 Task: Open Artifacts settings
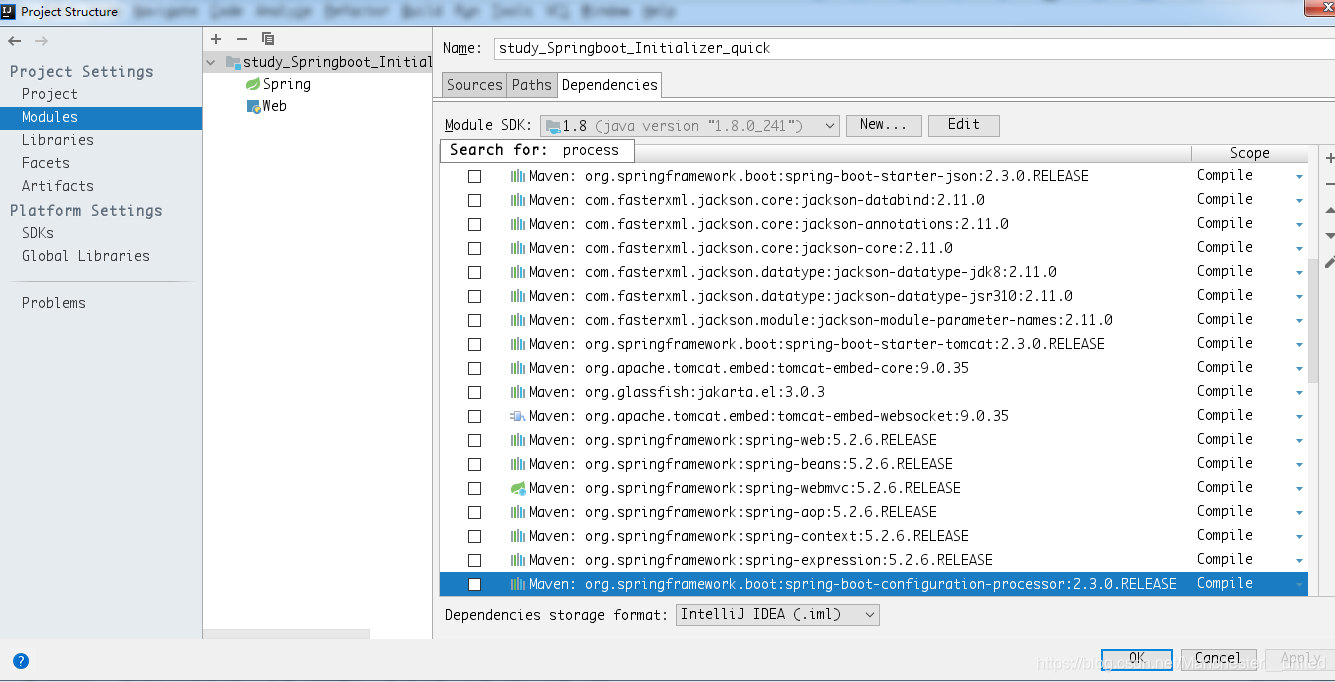pyautogui.click(x=58, y=186)
